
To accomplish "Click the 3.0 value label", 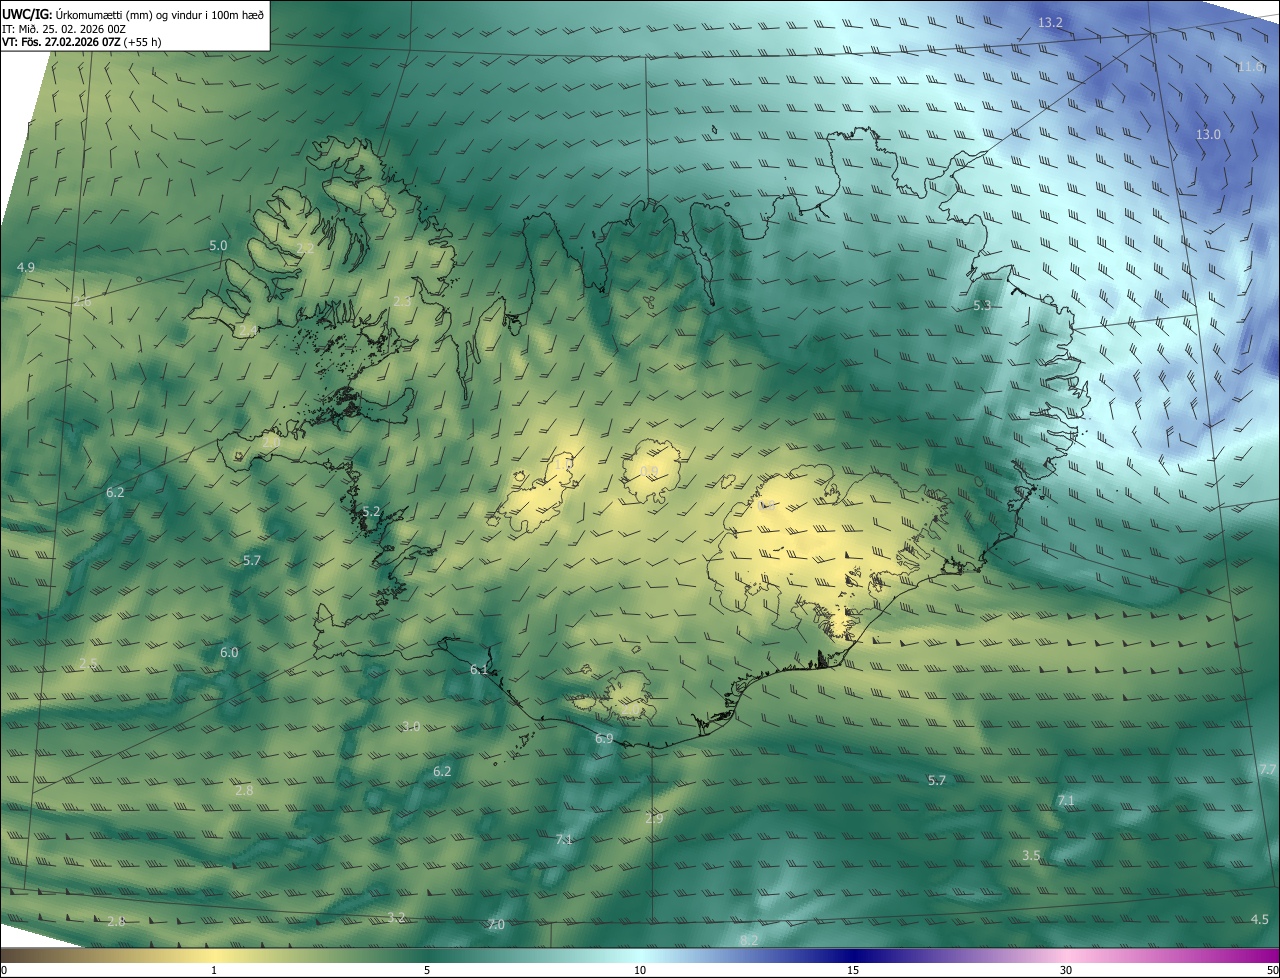I will pyautogui.click(x=411, y=726).
